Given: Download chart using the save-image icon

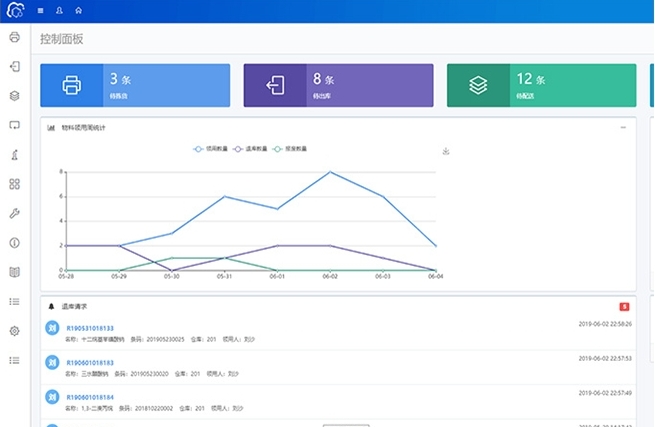Looking at the screenshot, I should pos(446,151).
